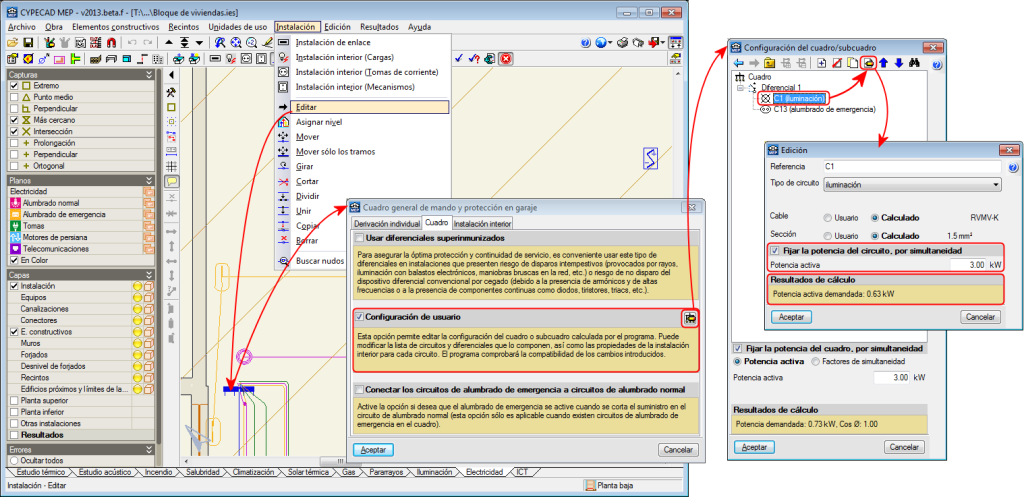1024x497 pixels.
Task: Click the delete (red slash) icon in cuadro toolbar
Action: [837, 63]
